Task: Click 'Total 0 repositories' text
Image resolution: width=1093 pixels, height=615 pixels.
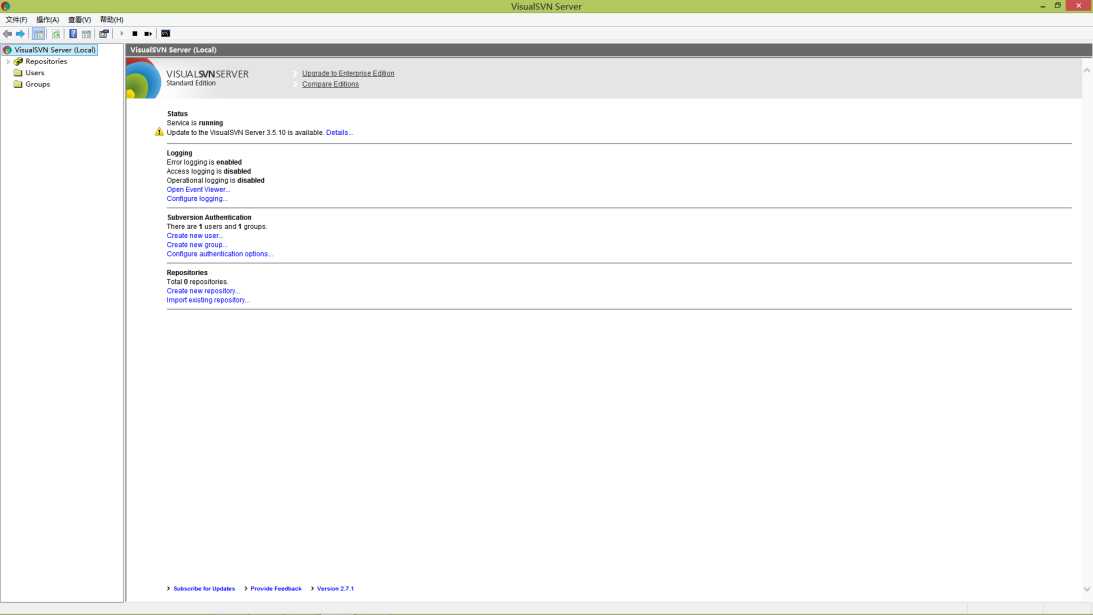Action: tap(197, 282)
